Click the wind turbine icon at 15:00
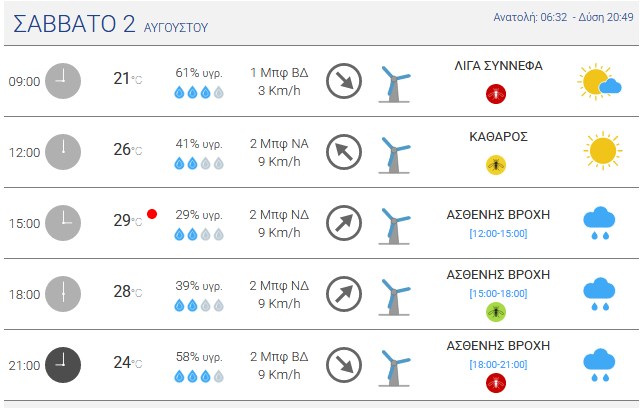This screenshot has height=408, width=641. coord(394,226)
